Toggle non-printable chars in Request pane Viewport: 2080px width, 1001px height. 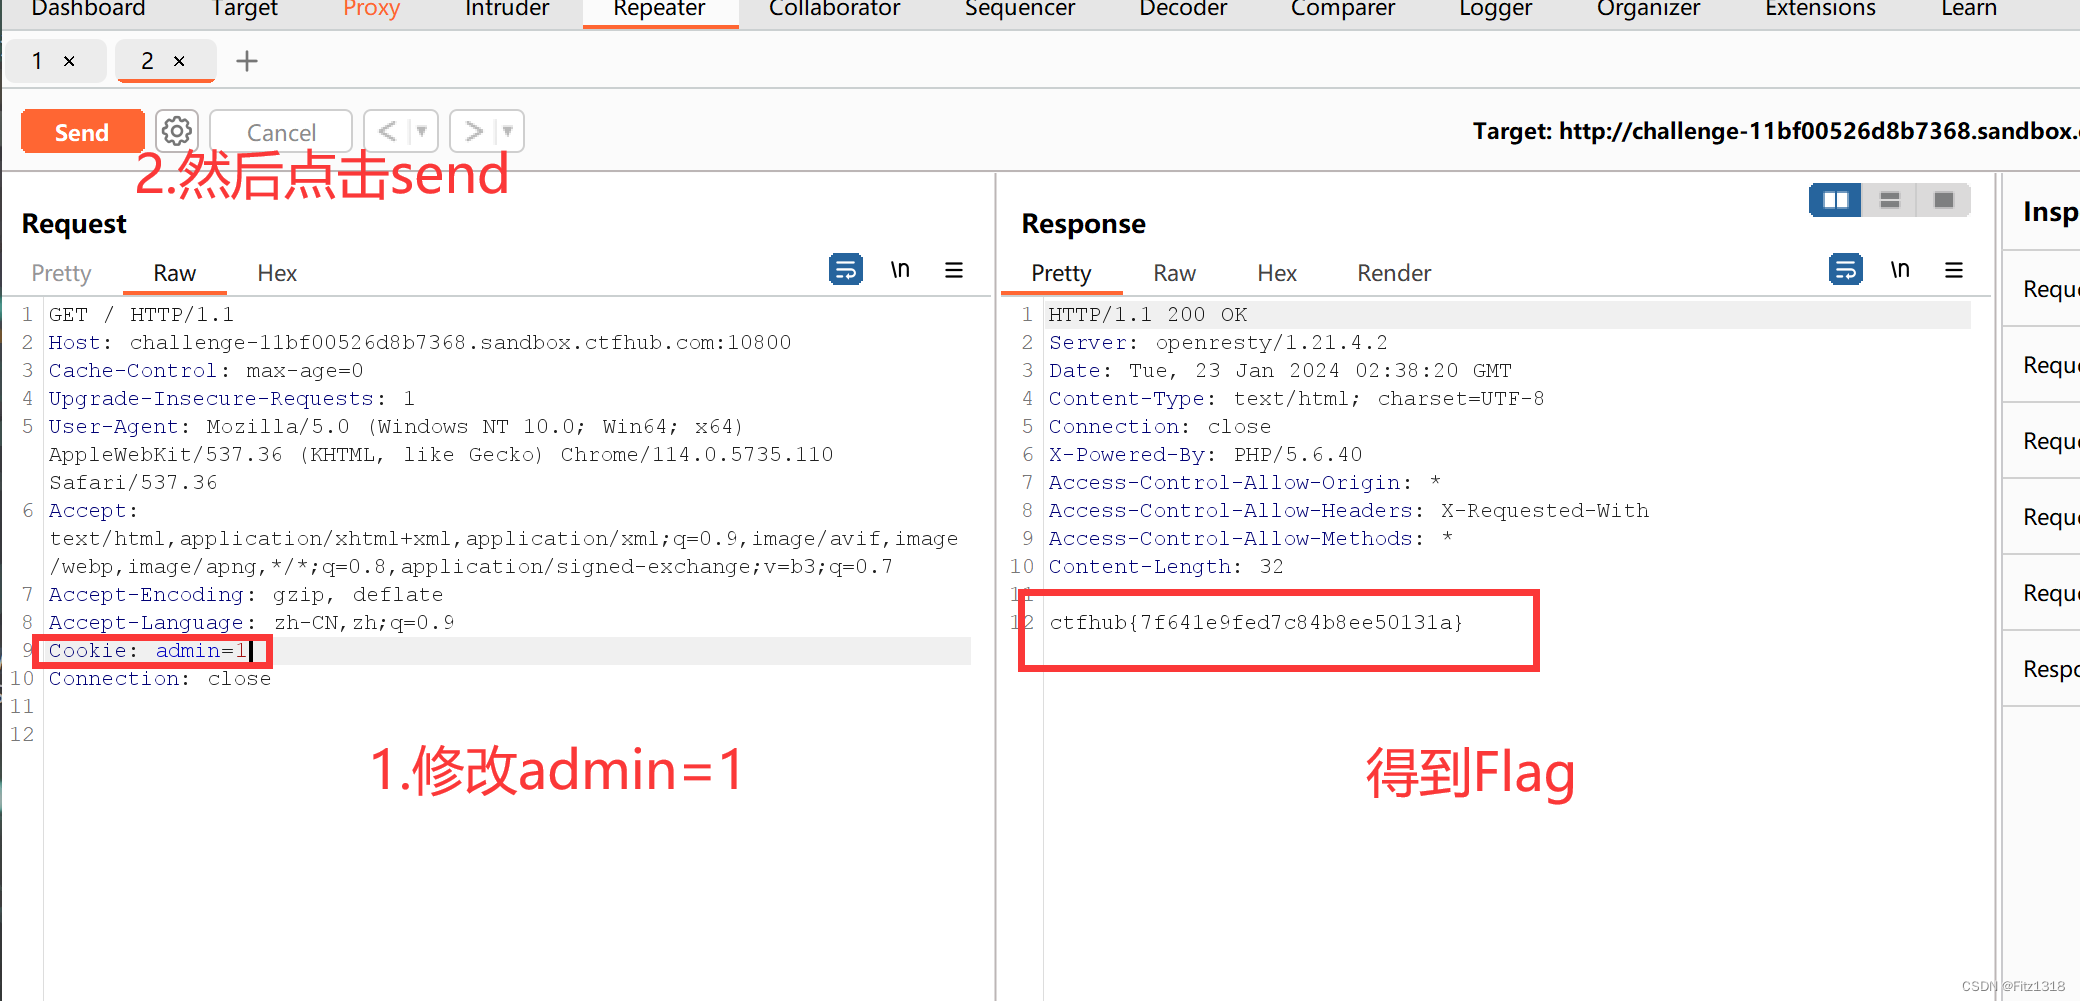click(900, 269)
